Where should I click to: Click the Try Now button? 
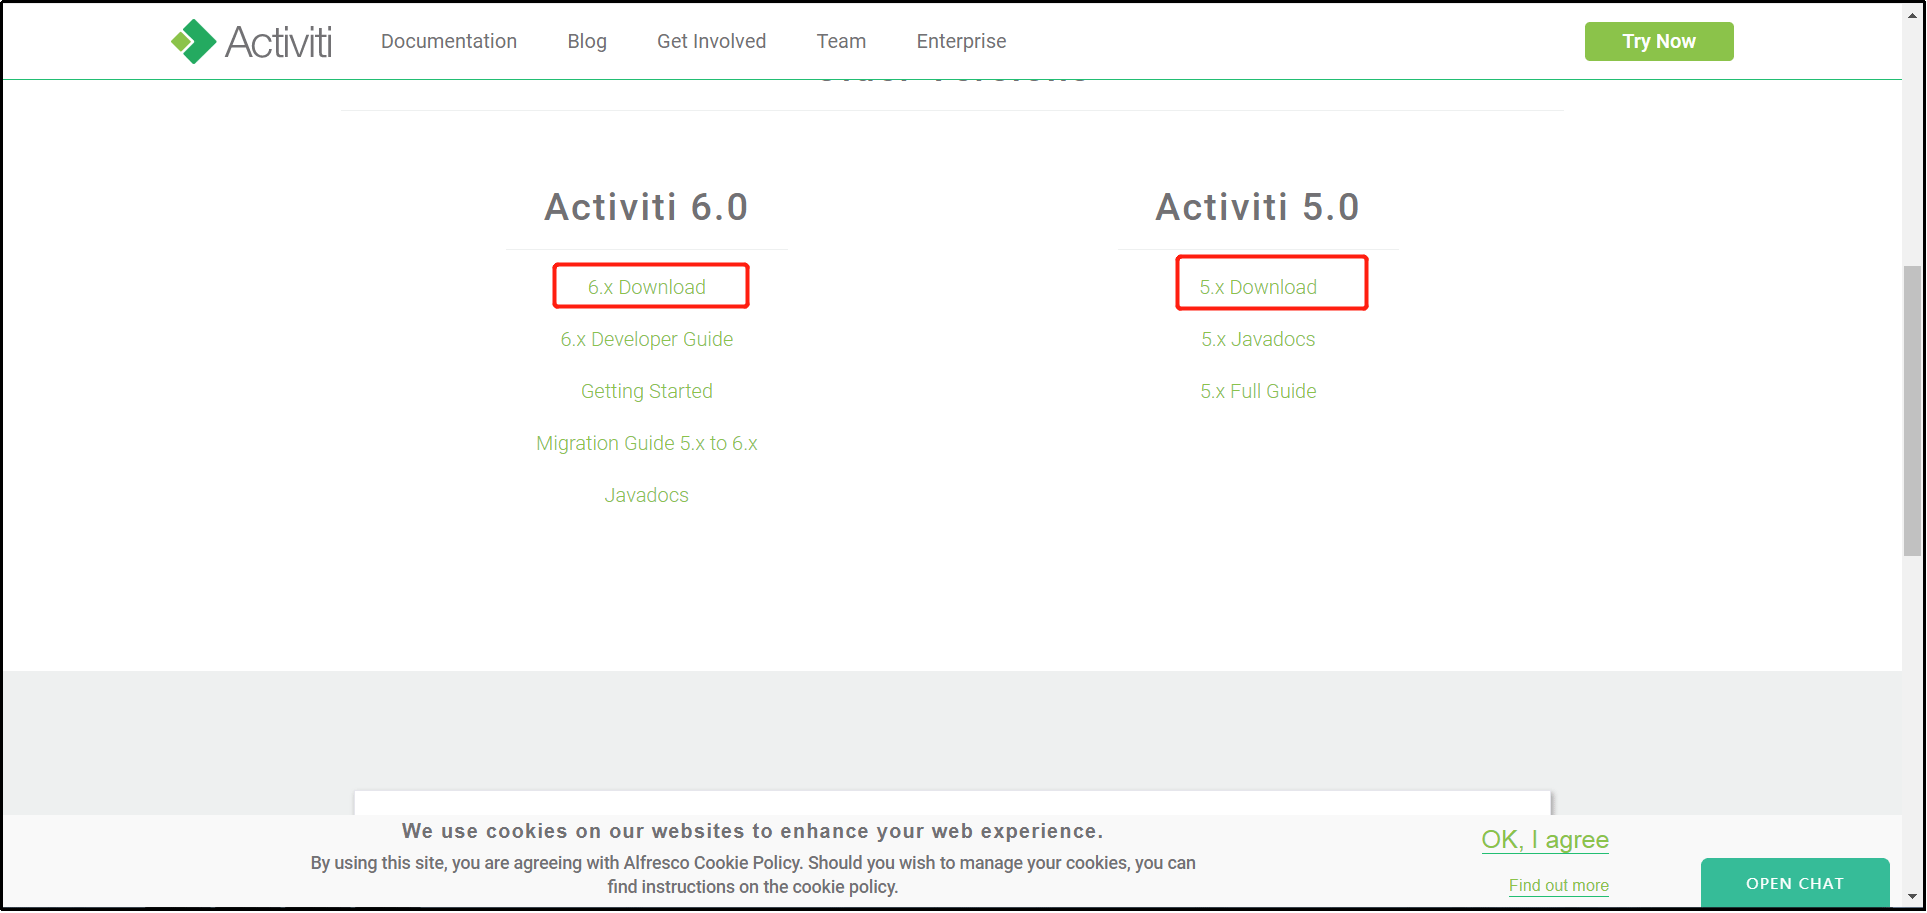tap(1658, 41)
